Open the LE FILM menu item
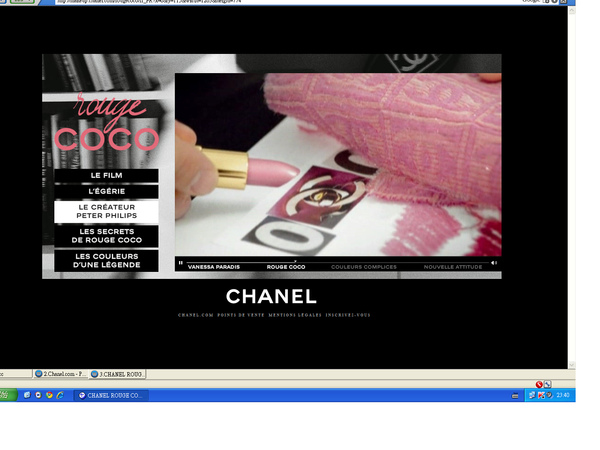This screenshot has width=600, height=450. click(x=106, y=176)
